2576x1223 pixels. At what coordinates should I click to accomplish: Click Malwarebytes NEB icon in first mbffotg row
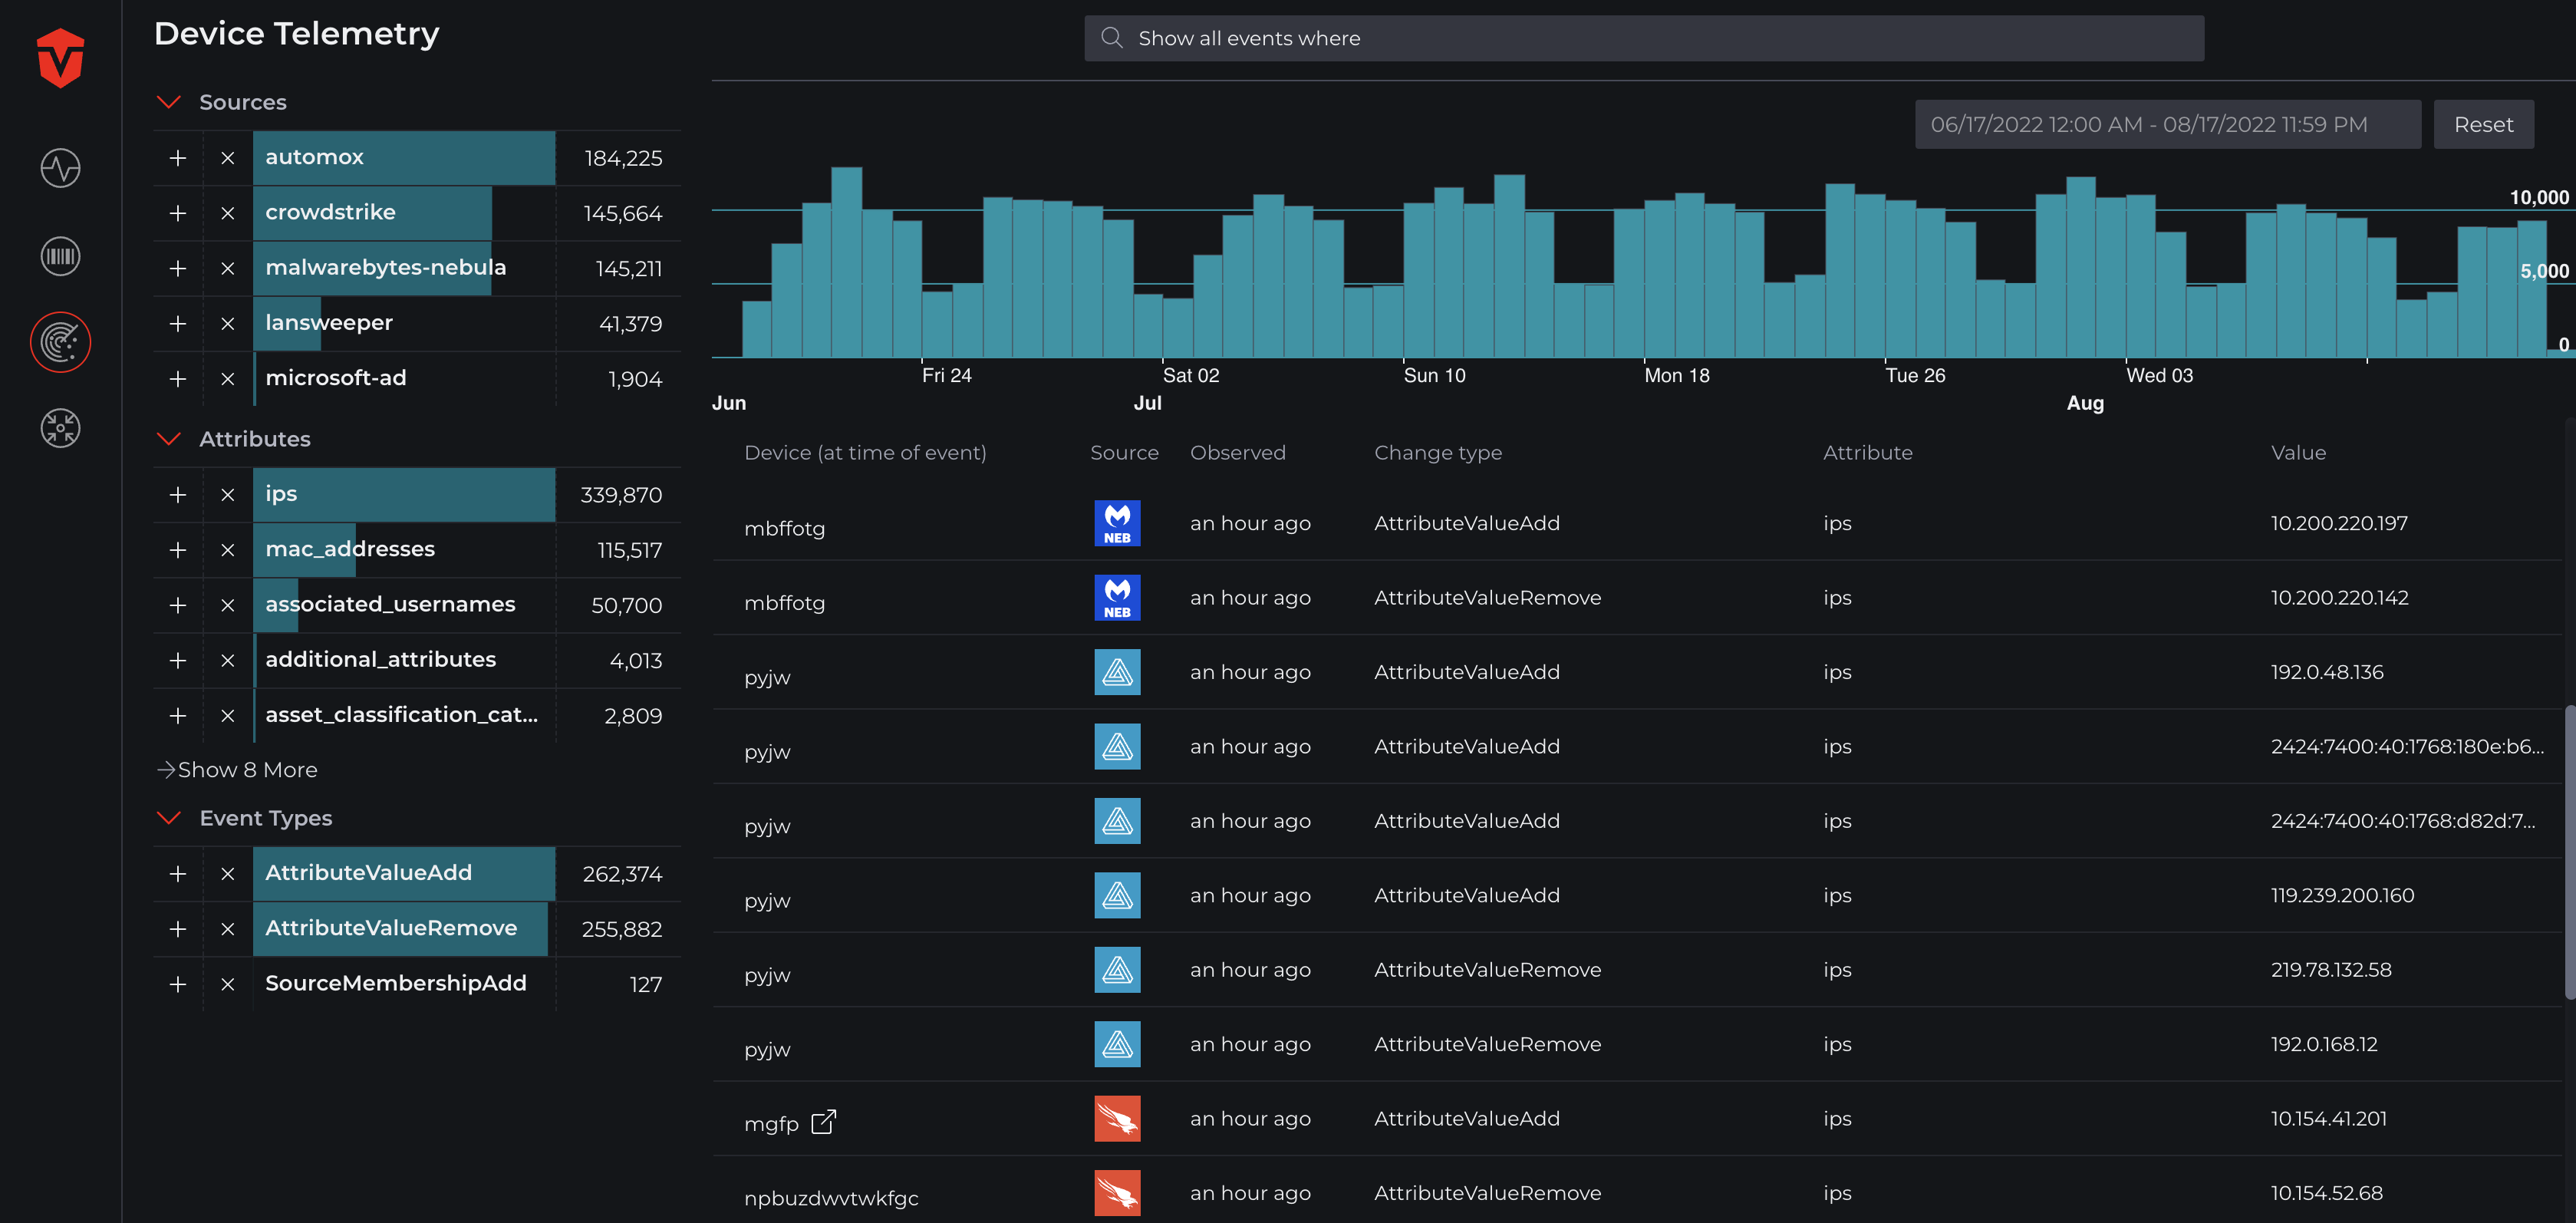click(x=1117, y=523)
